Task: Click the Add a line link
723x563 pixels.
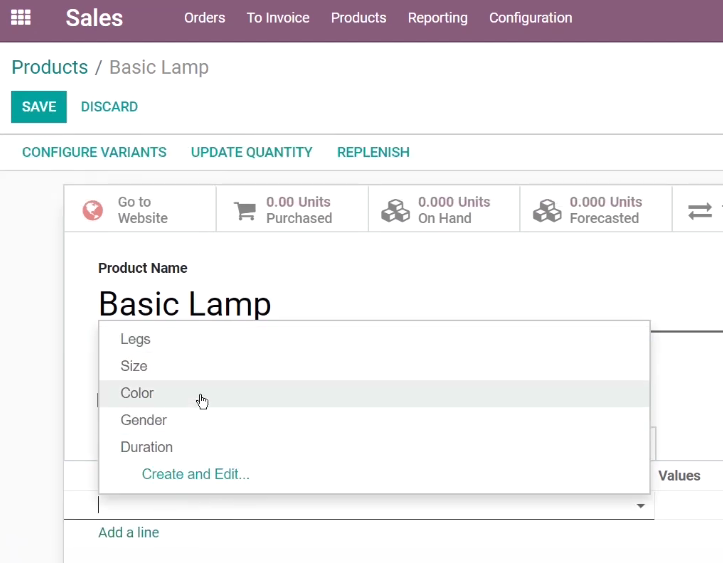Action: pos(129,533)
